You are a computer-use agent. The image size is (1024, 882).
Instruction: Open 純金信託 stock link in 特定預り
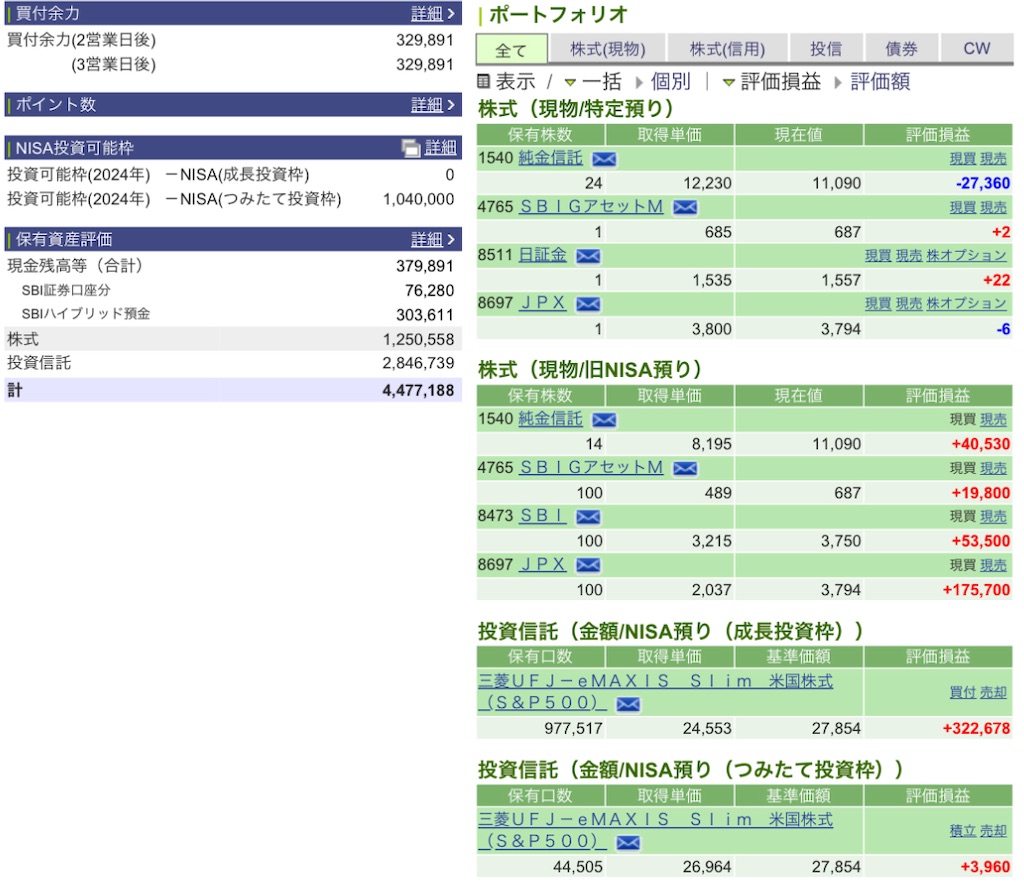click(x=550, y=158)
